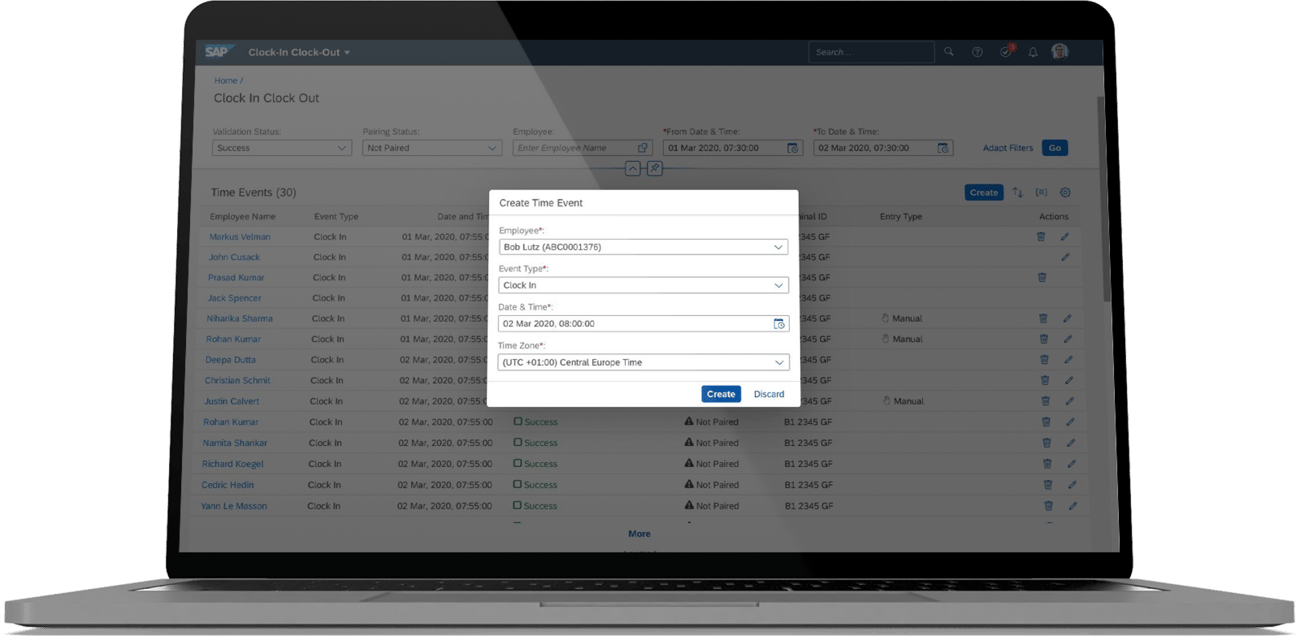This screenshot has height=636, width=1300.
Task: Open date picker in Create Time Event dialog
Action: click(781, 323)
